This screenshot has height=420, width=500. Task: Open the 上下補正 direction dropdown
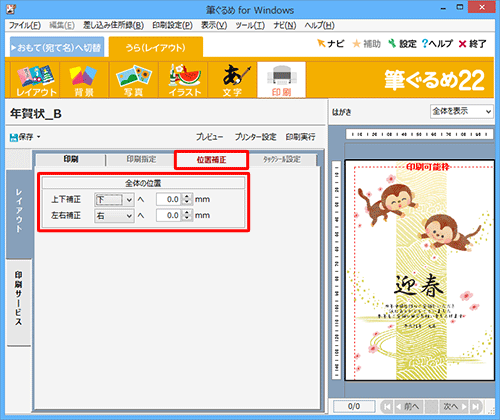click(x=114, y=200)
